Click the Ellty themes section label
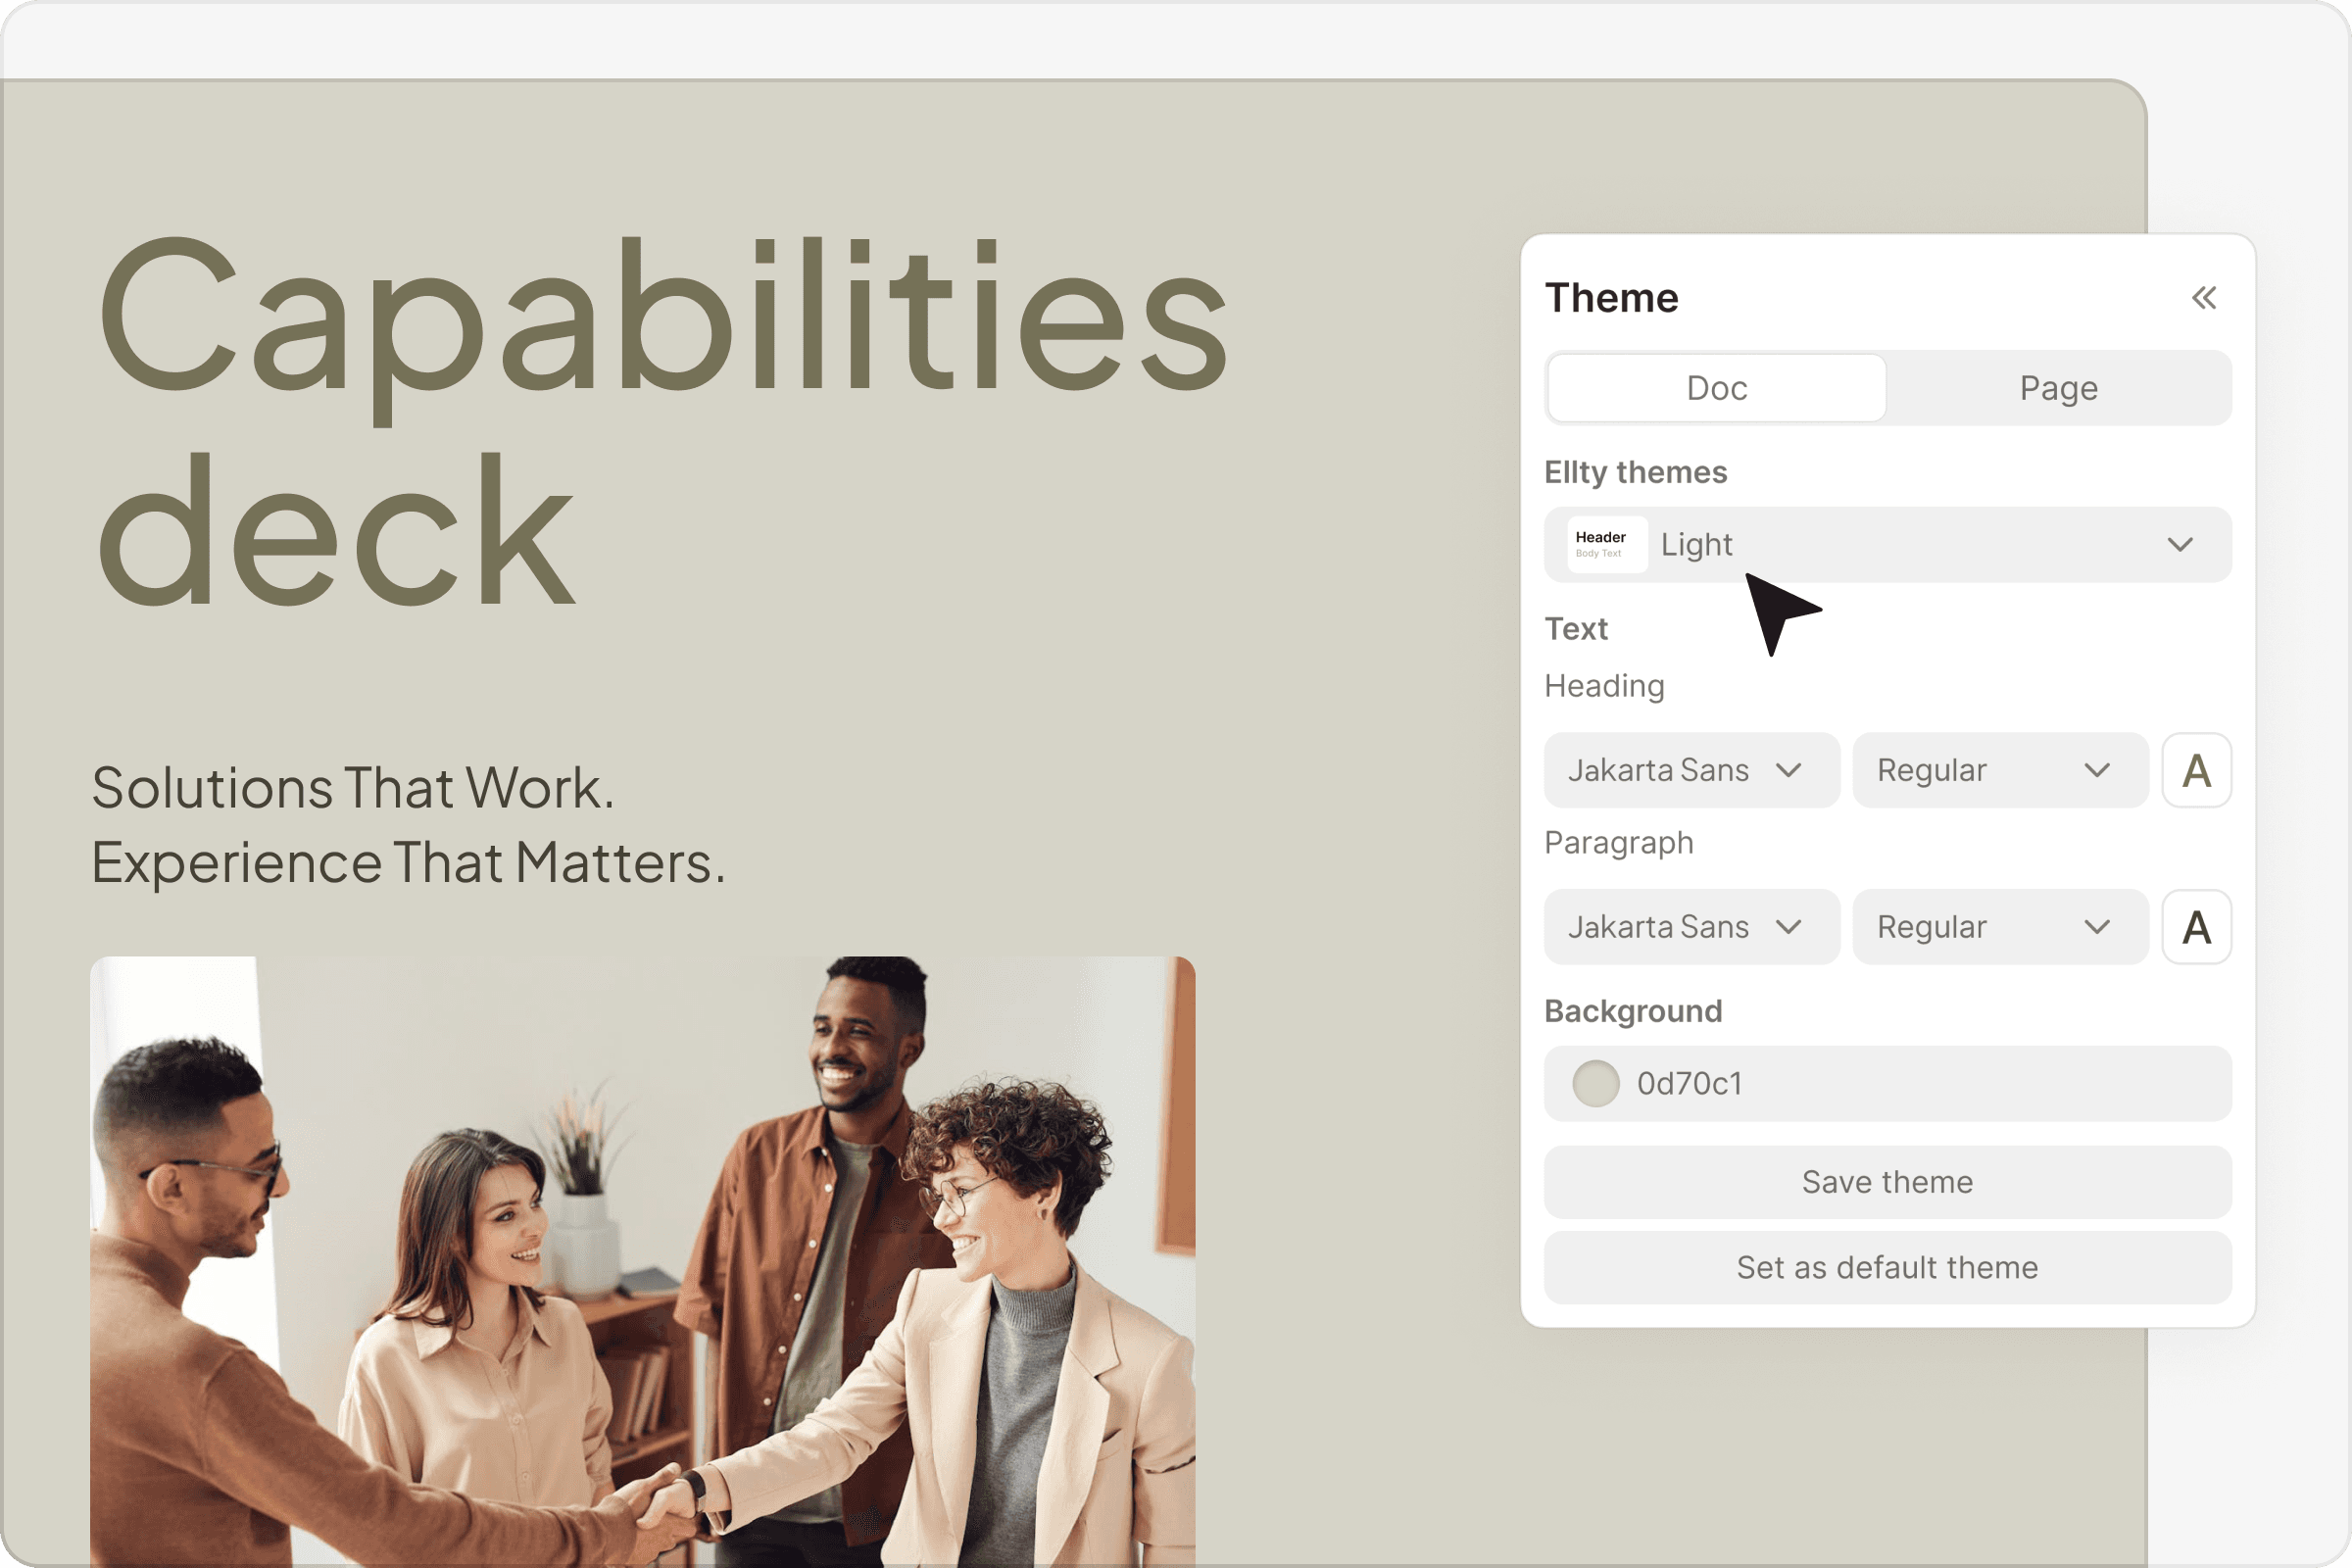The width and height of the screenshot is (2352, 1568). pyautogui.click(x=1635, y=472)
